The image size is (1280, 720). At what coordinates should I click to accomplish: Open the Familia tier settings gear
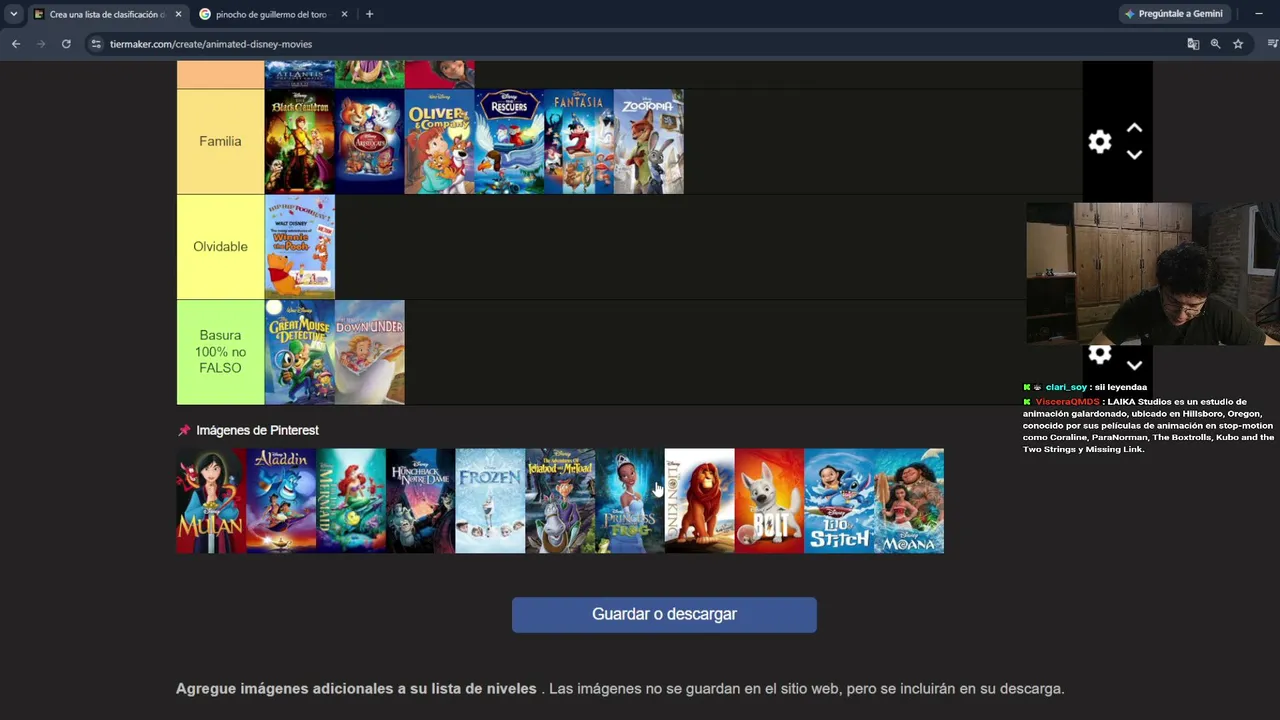[1100, 142]
